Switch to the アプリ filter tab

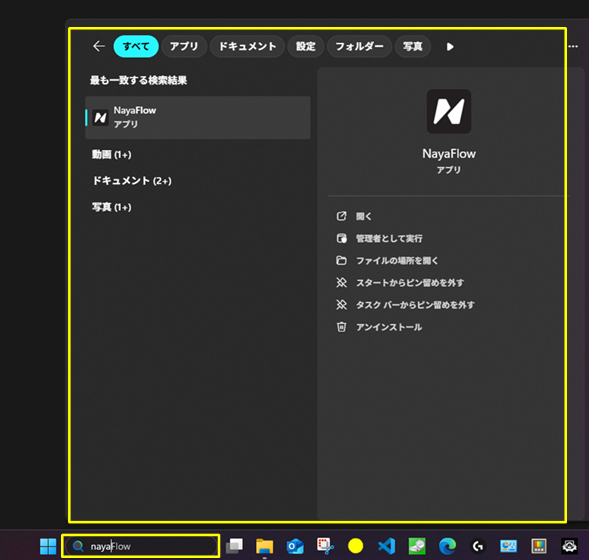(184, 47)
